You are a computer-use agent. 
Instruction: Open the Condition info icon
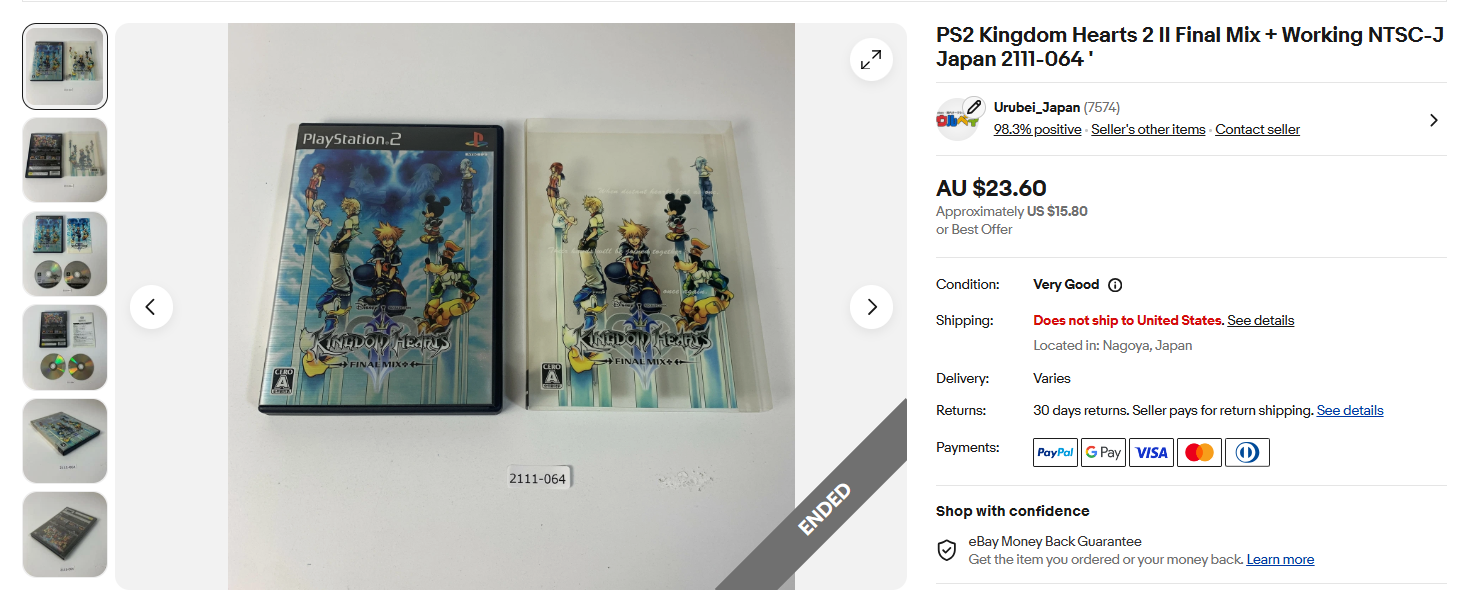(1115, 285)
